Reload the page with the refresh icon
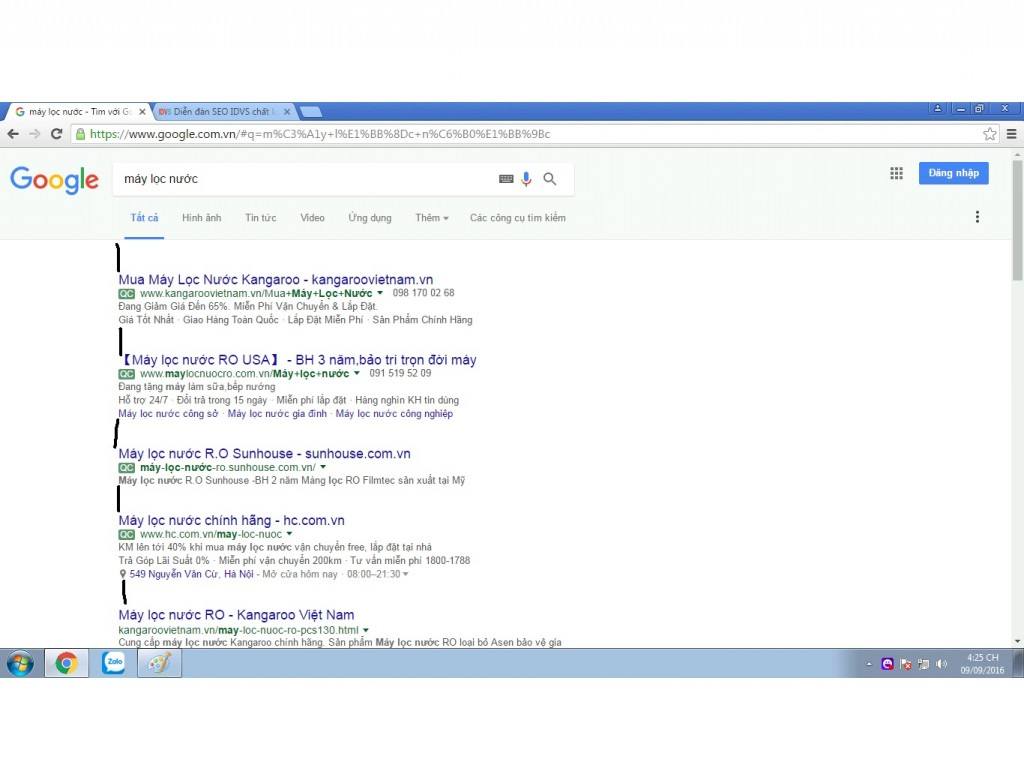Viewport: 1024px width, 768px height. coord(57,134)
